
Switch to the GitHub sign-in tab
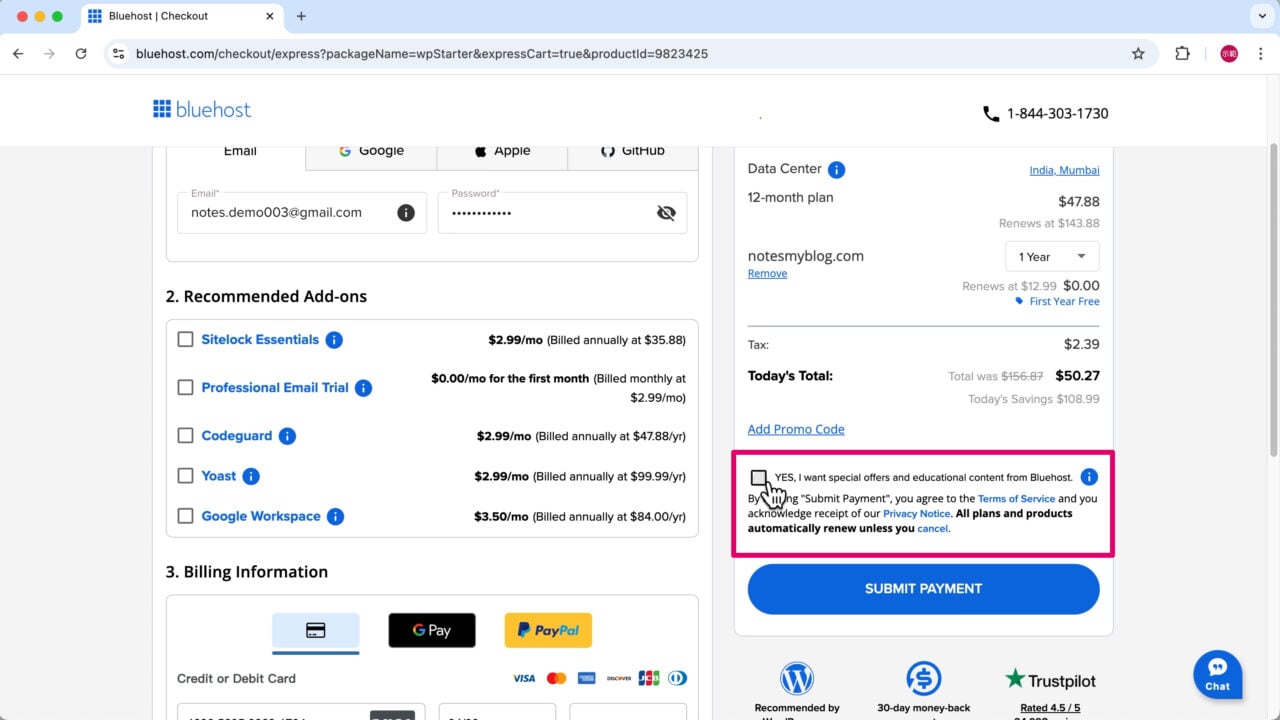(631, 150)
